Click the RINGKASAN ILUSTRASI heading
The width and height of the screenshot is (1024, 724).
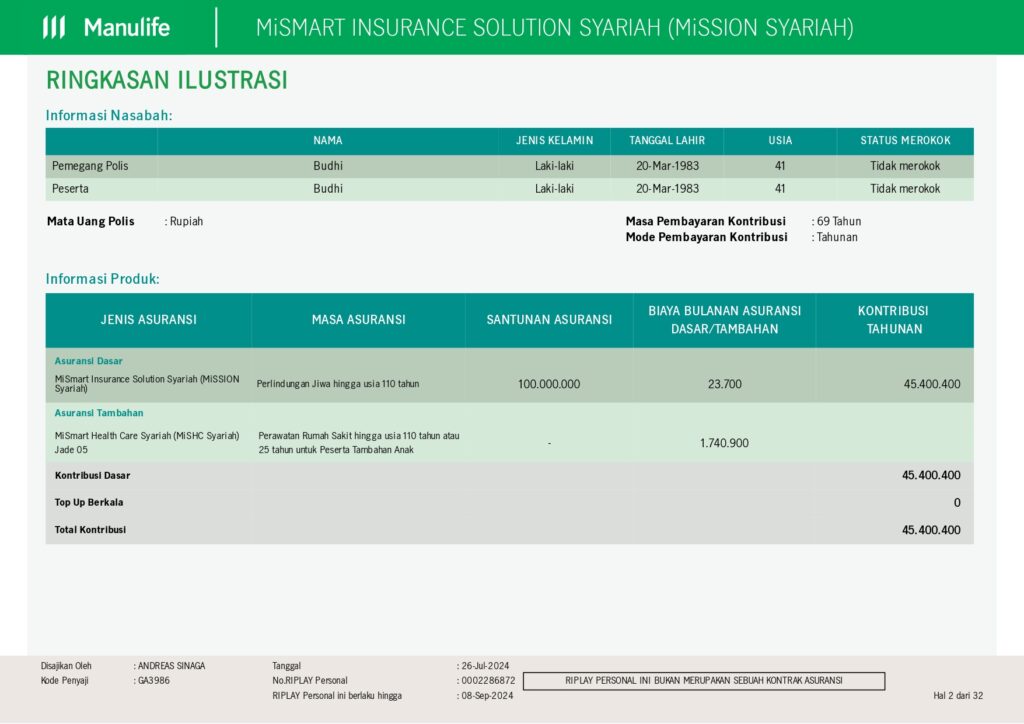(167, 80)
